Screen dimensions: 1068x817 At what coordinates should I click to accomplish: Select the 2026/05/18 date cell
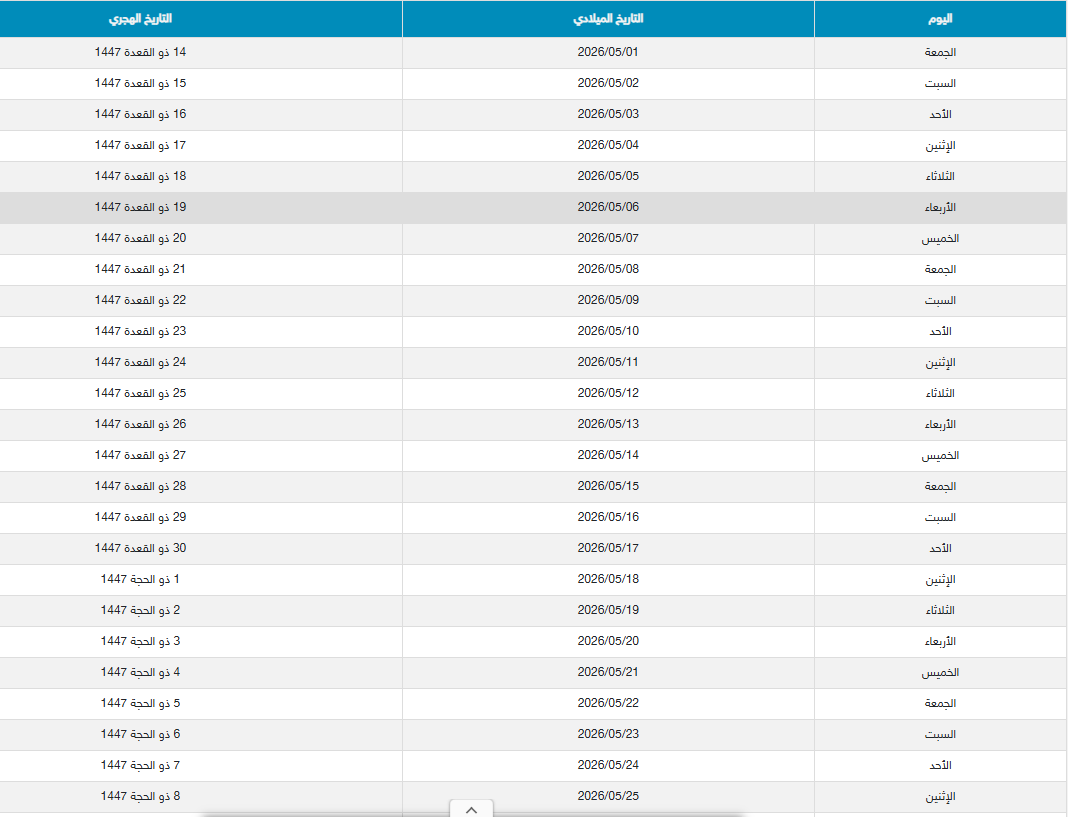point(608,579)
